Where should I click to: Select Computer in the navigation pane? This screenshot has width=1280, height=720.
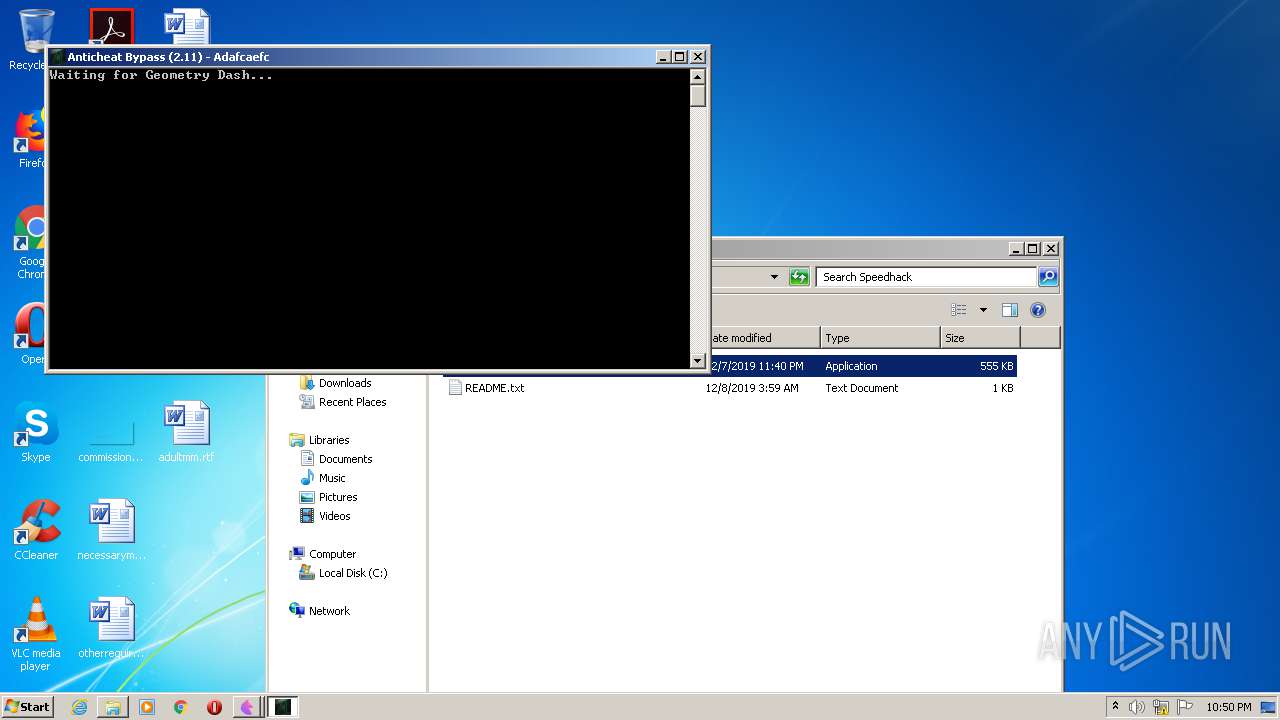pyautogui.click(x=332, y=554)
